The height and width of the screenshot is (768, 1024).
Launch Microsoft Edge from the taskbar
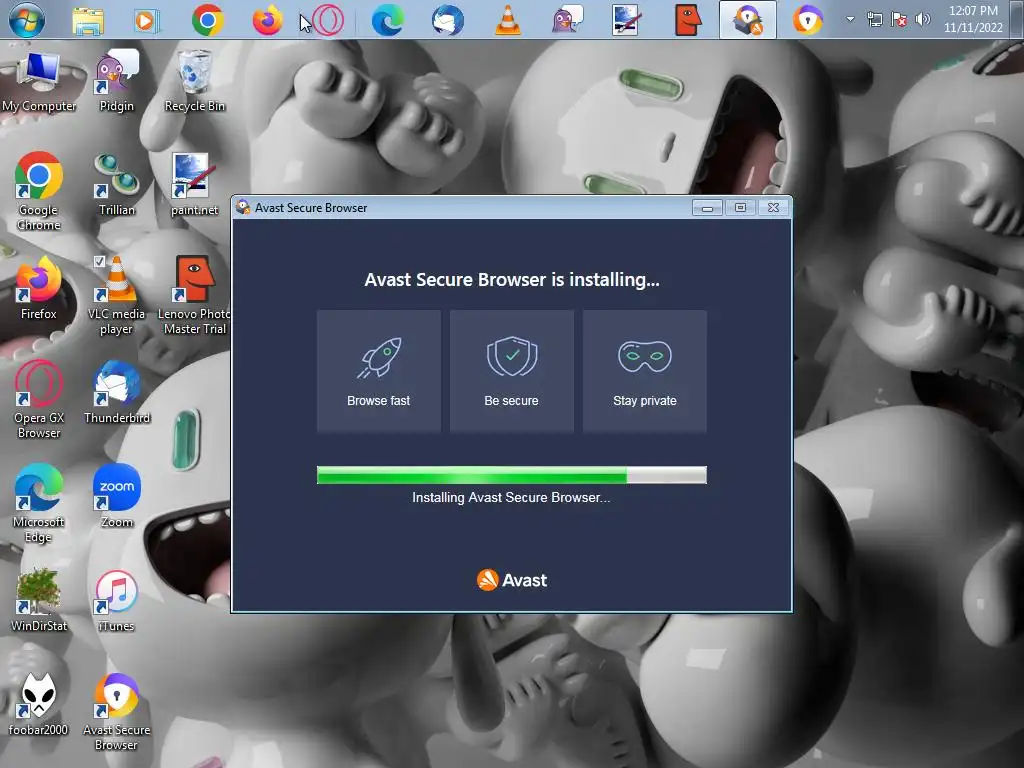click(x=387, y=20)
